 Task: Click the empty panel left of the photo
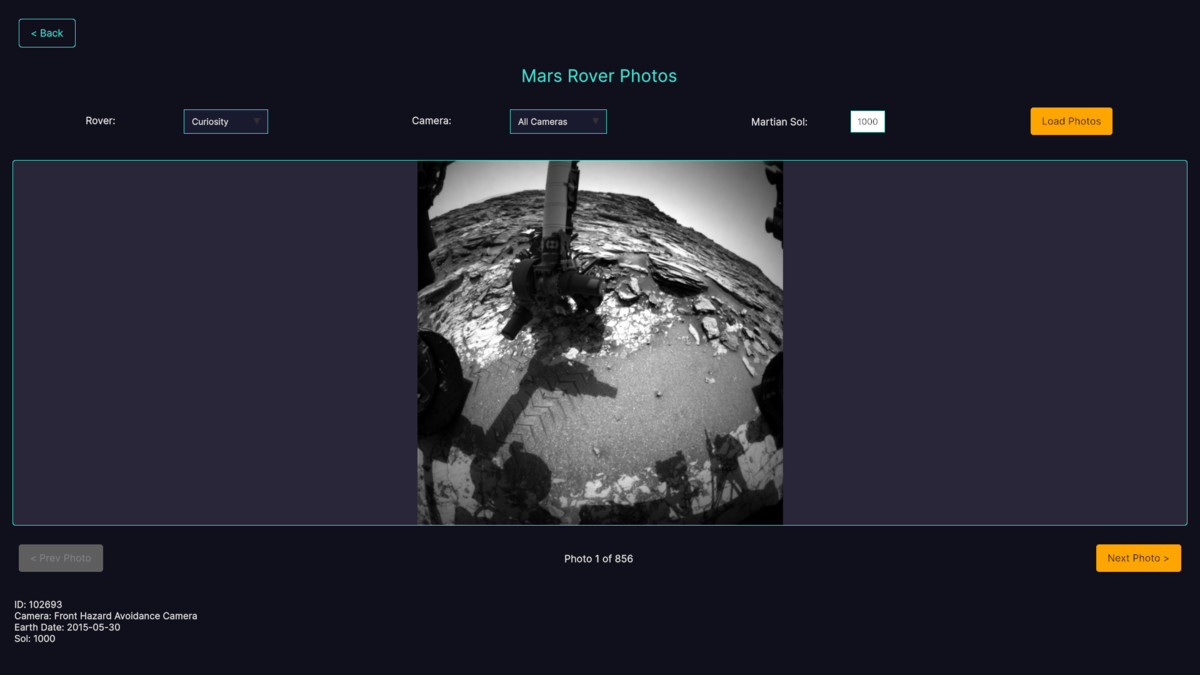point(215,343)
